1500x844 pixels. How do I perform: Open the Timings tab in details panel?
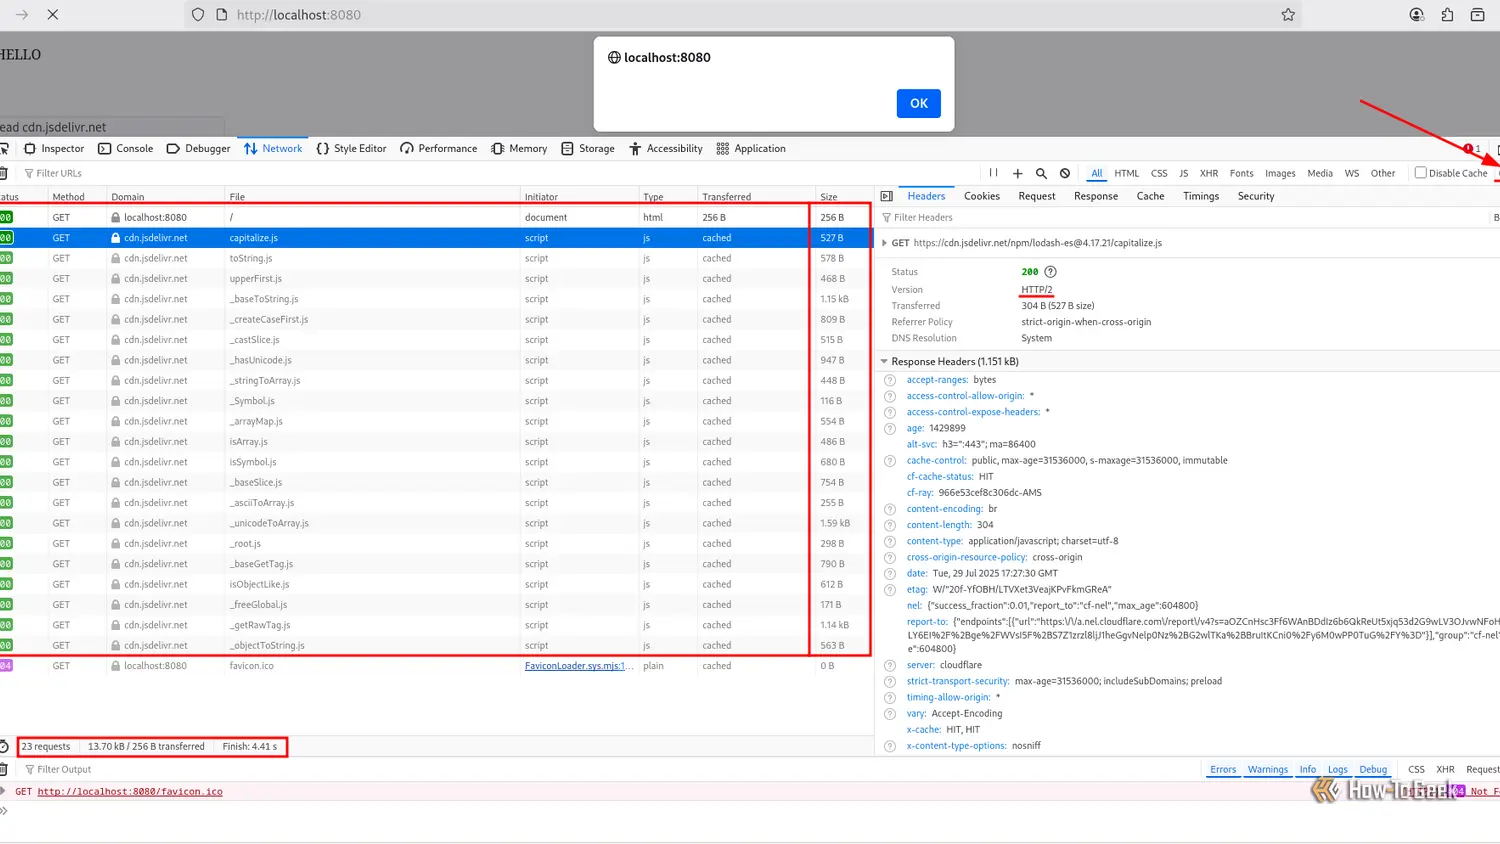tap(1201, 196)
